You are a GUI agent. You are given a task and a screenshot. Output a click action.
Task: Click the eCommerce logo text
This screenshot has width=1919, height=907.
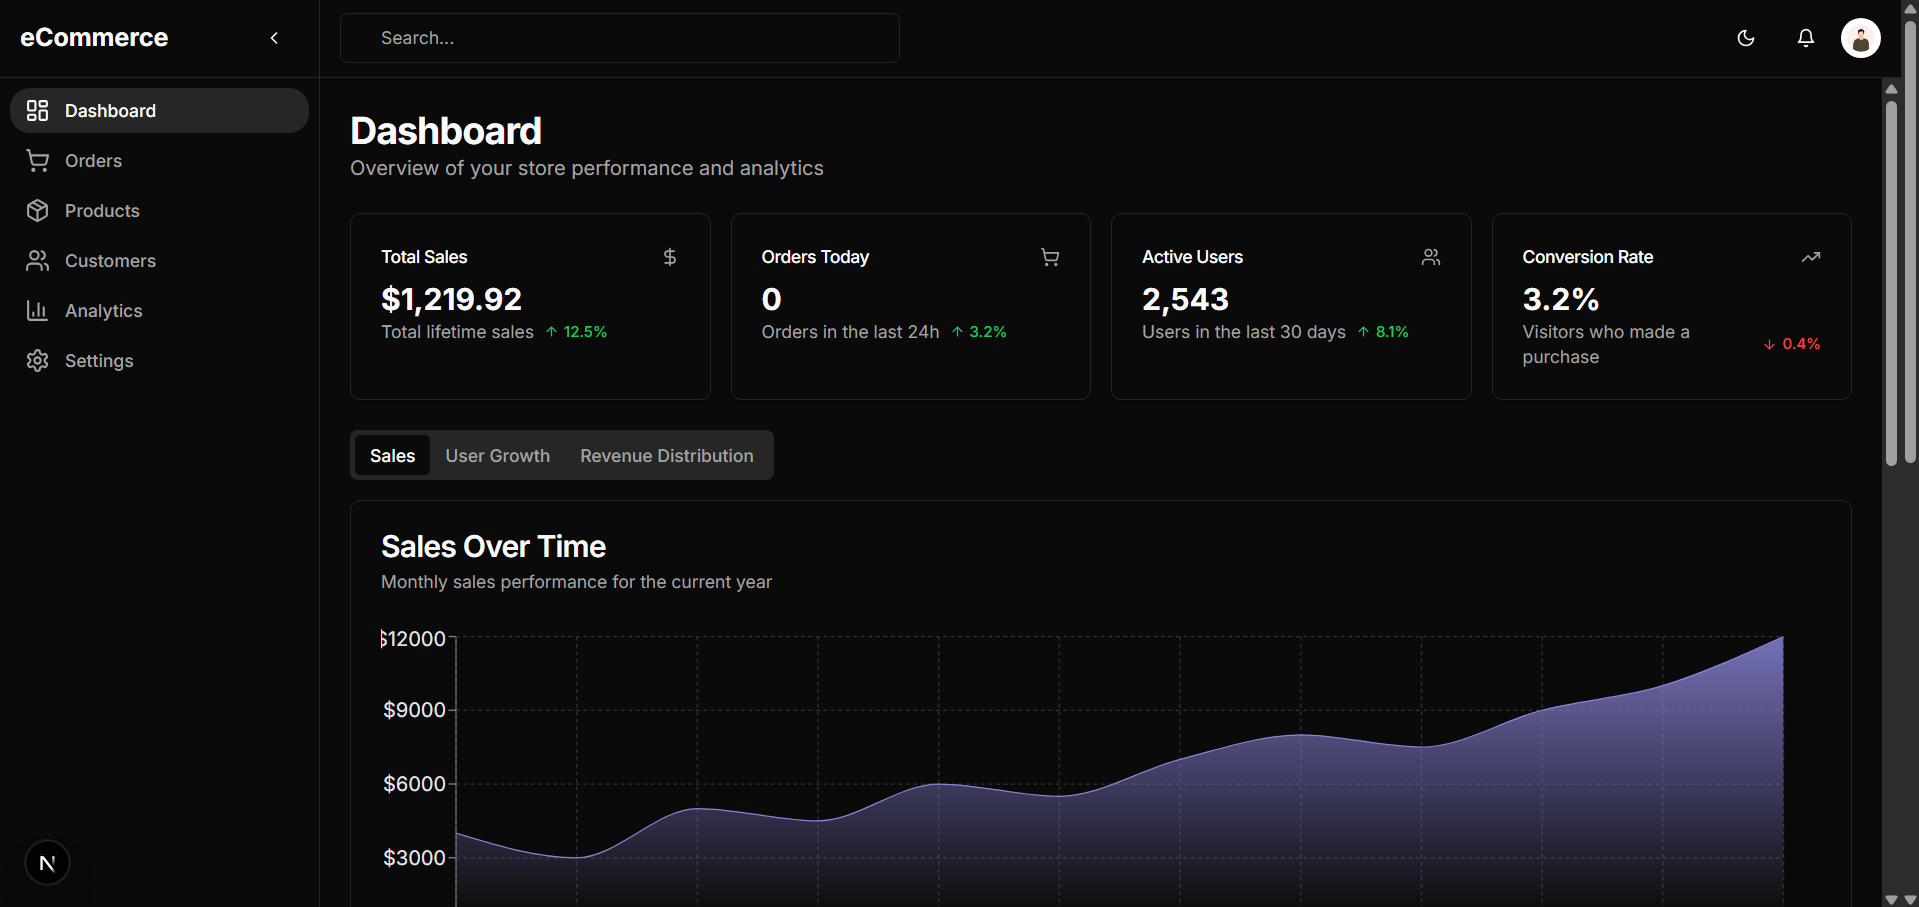point(94,38)
